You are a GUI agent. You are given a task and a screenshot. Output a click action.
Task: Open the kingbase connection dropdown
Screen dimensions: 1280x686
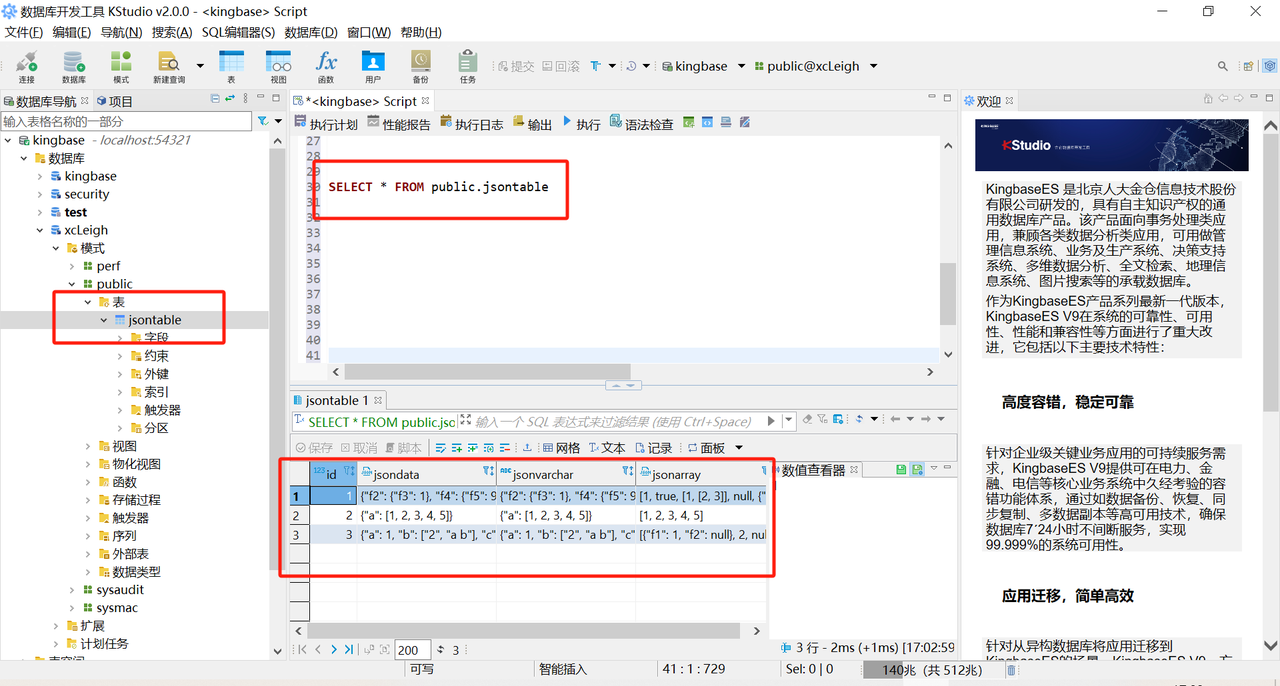[742, 66]
